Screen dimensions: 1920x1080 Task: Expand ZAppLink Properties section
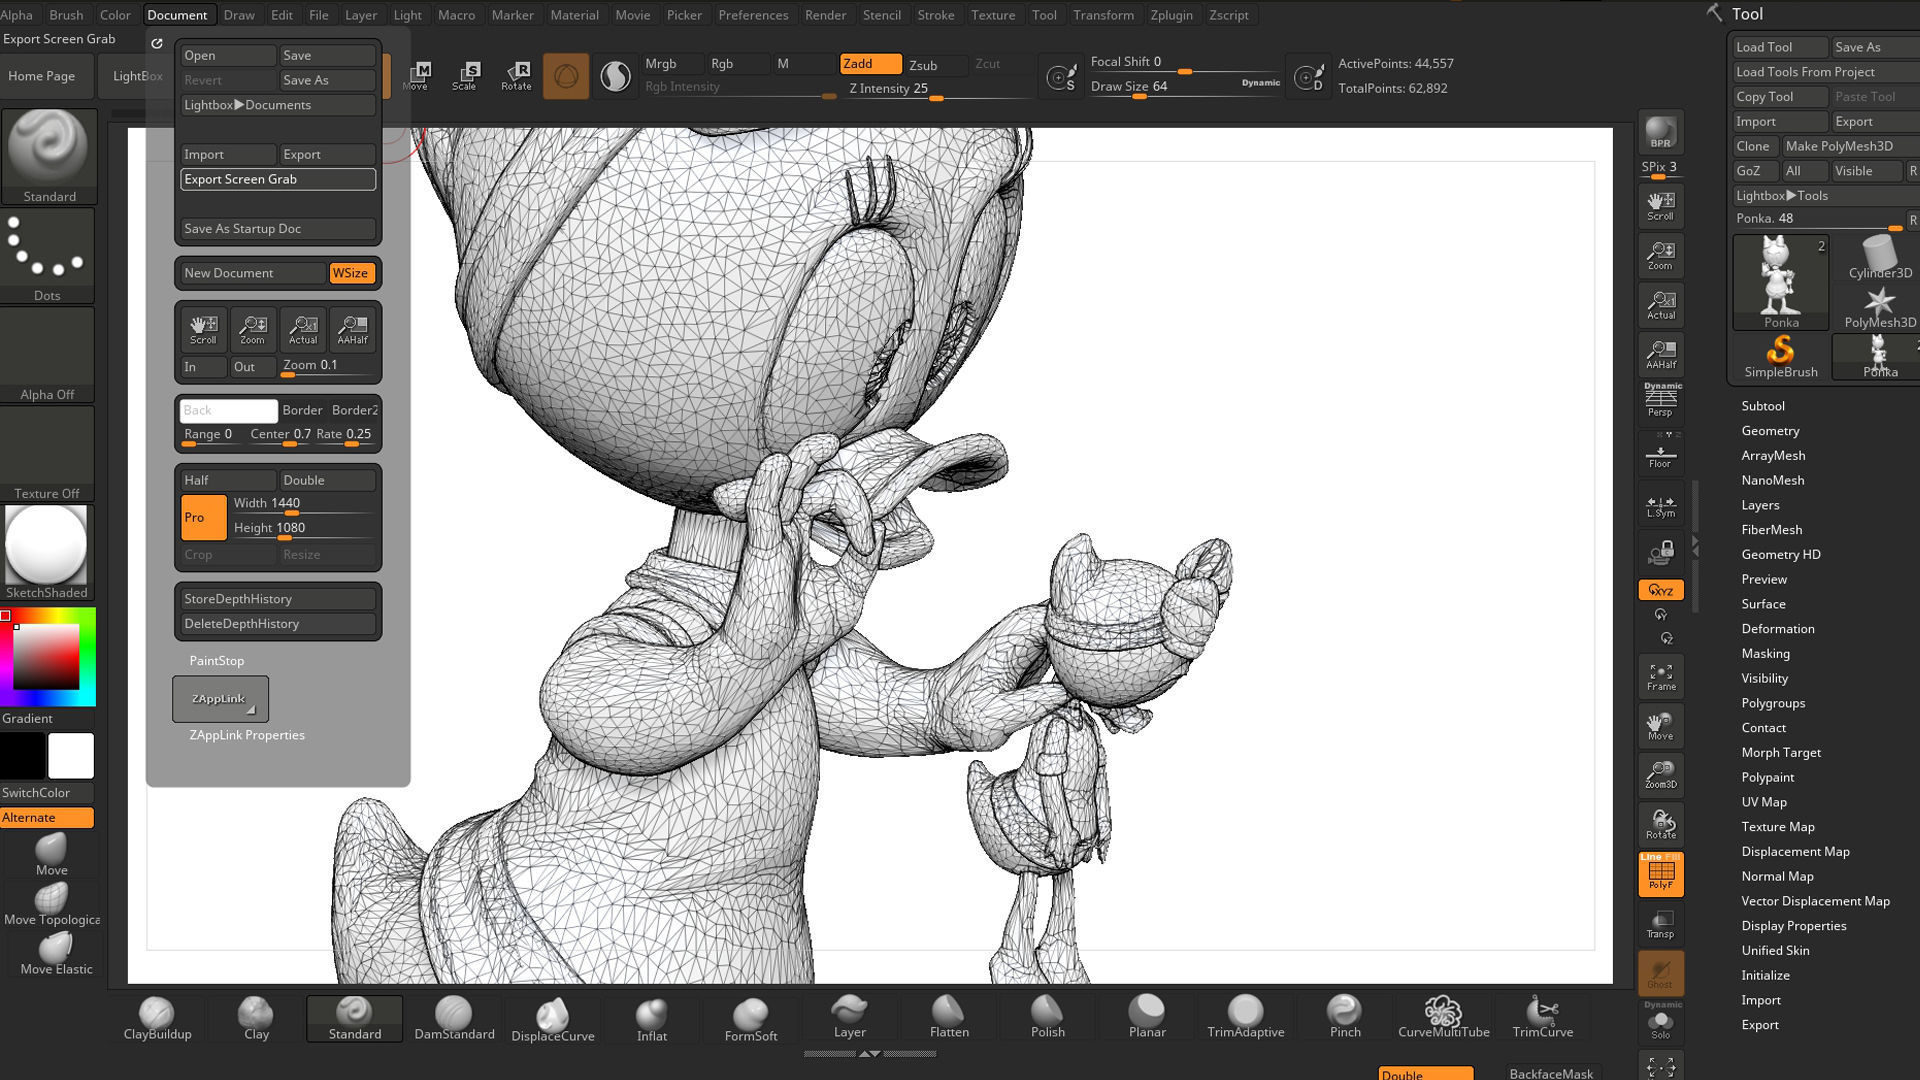(x=247, y=735)
